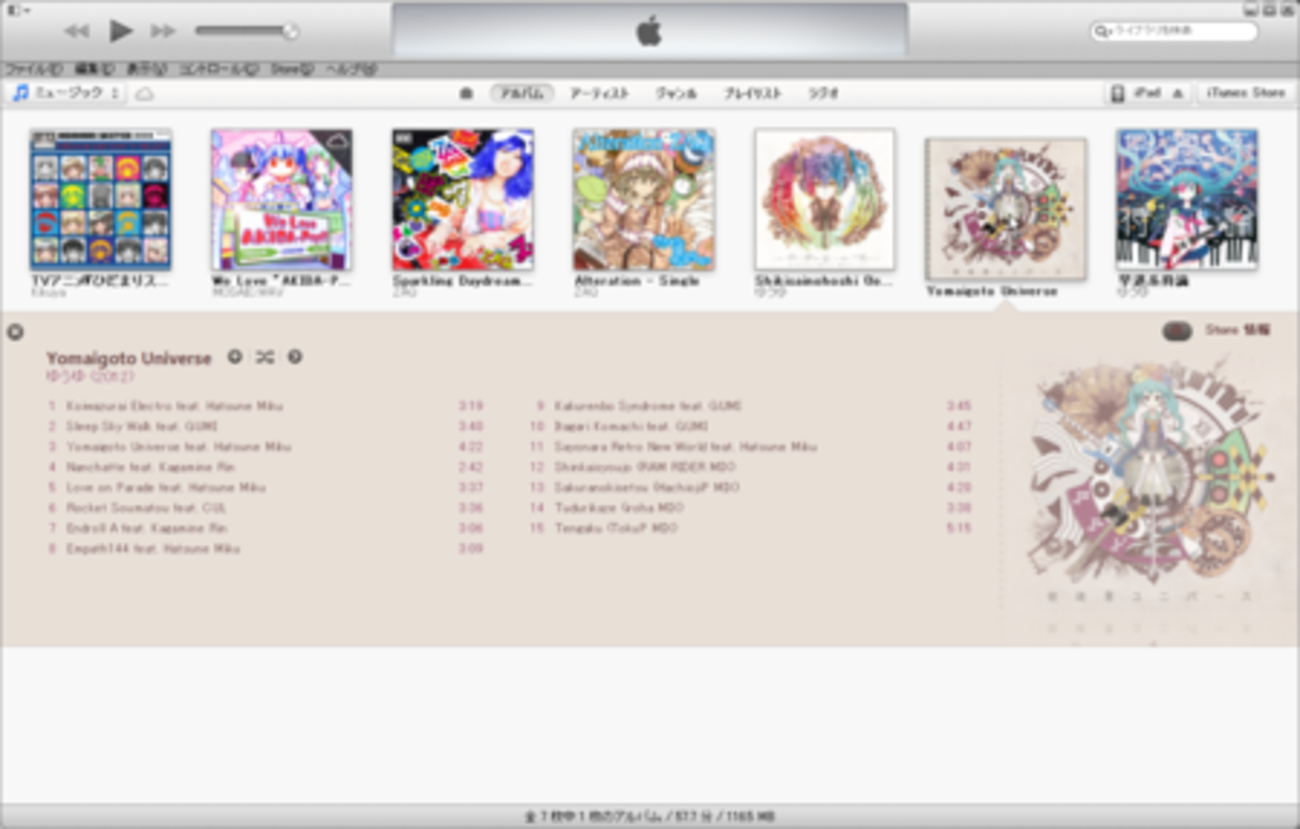The width and height of the screenshot is (1300, 829).
Task: Select track 5 Love on Parade
Action: 265,488
